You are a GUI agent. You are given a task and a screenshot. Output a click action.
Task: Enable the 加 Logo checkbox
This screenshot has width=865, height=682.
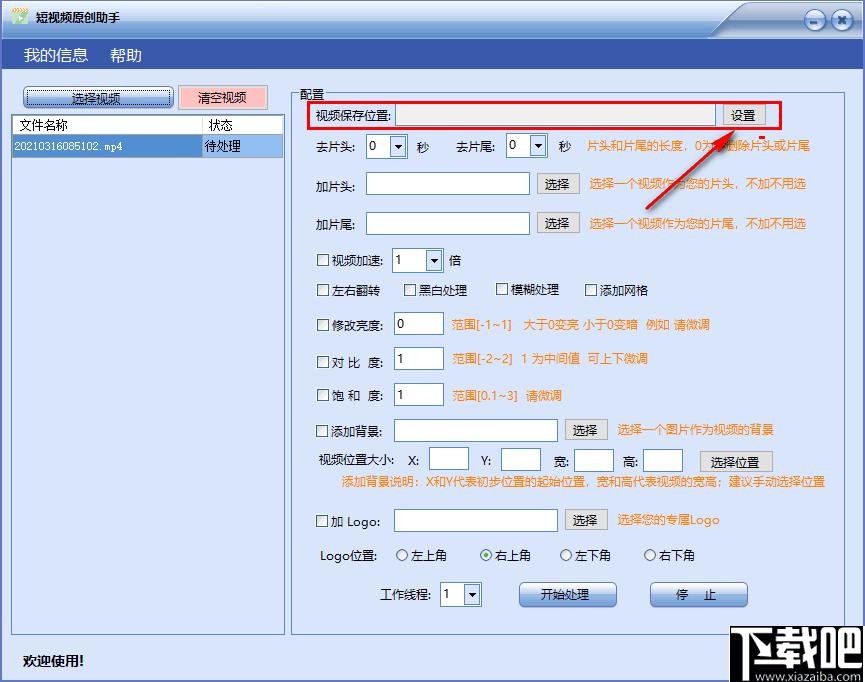322,521
